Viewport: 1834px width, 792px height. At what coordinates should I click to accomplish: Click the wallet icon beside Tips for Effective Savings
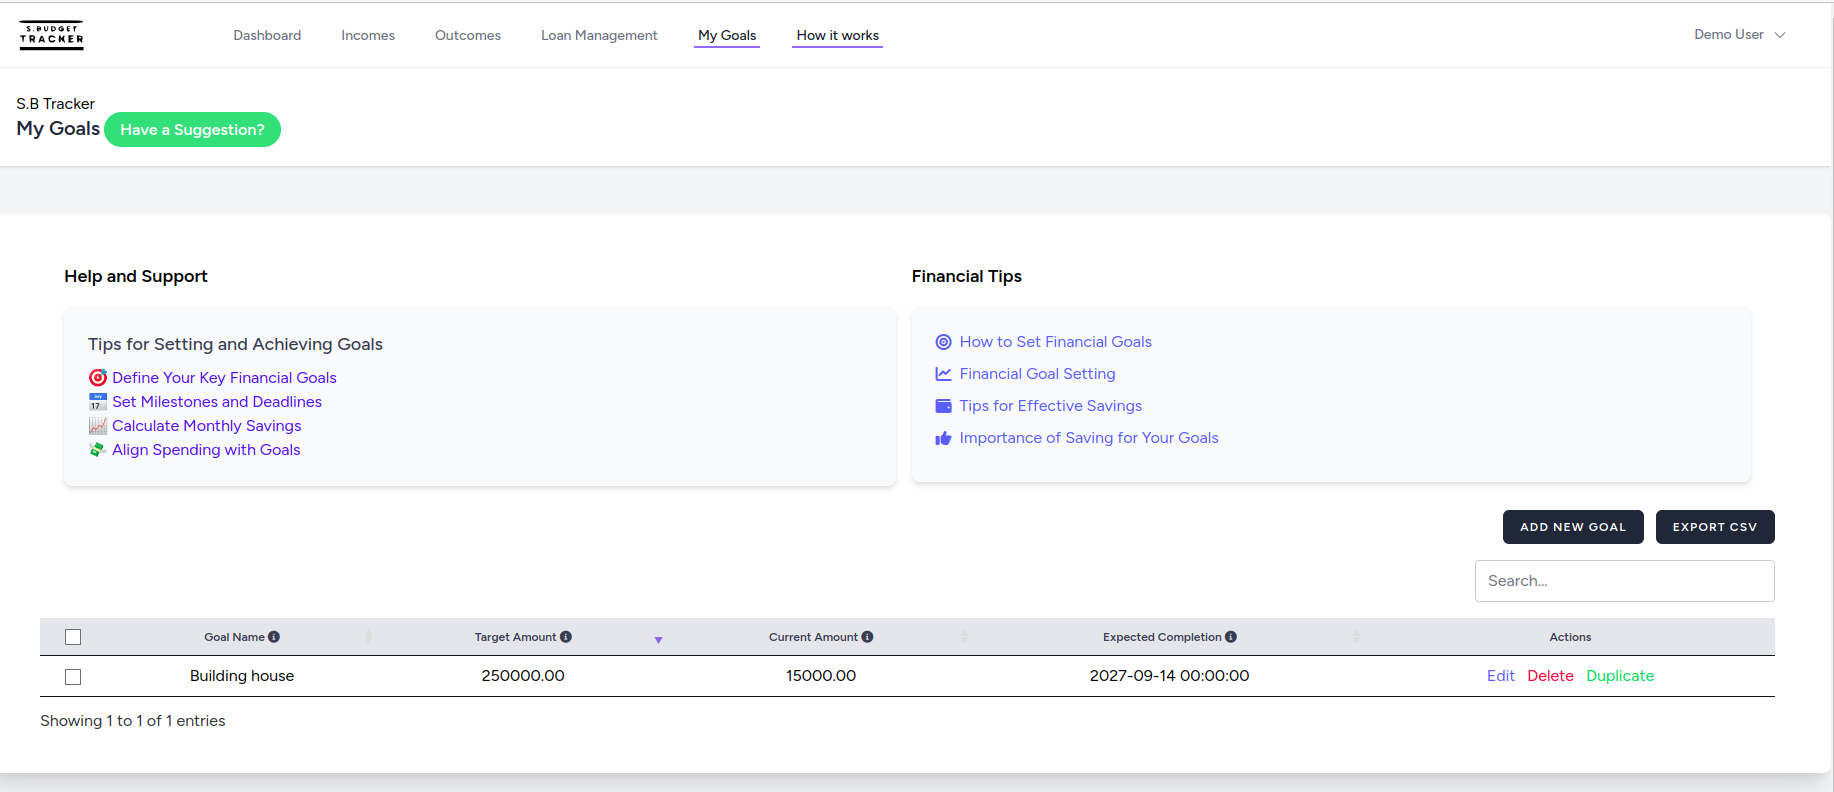943,406
